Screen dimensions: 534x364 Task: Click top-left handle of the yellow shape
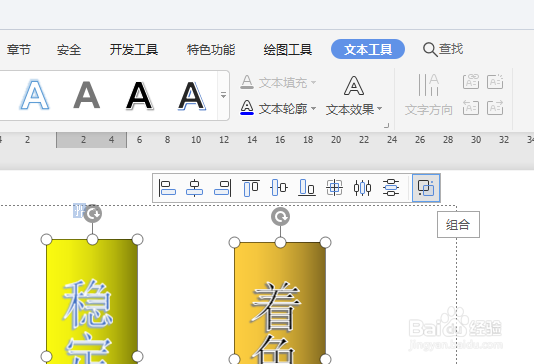(46, 239)
